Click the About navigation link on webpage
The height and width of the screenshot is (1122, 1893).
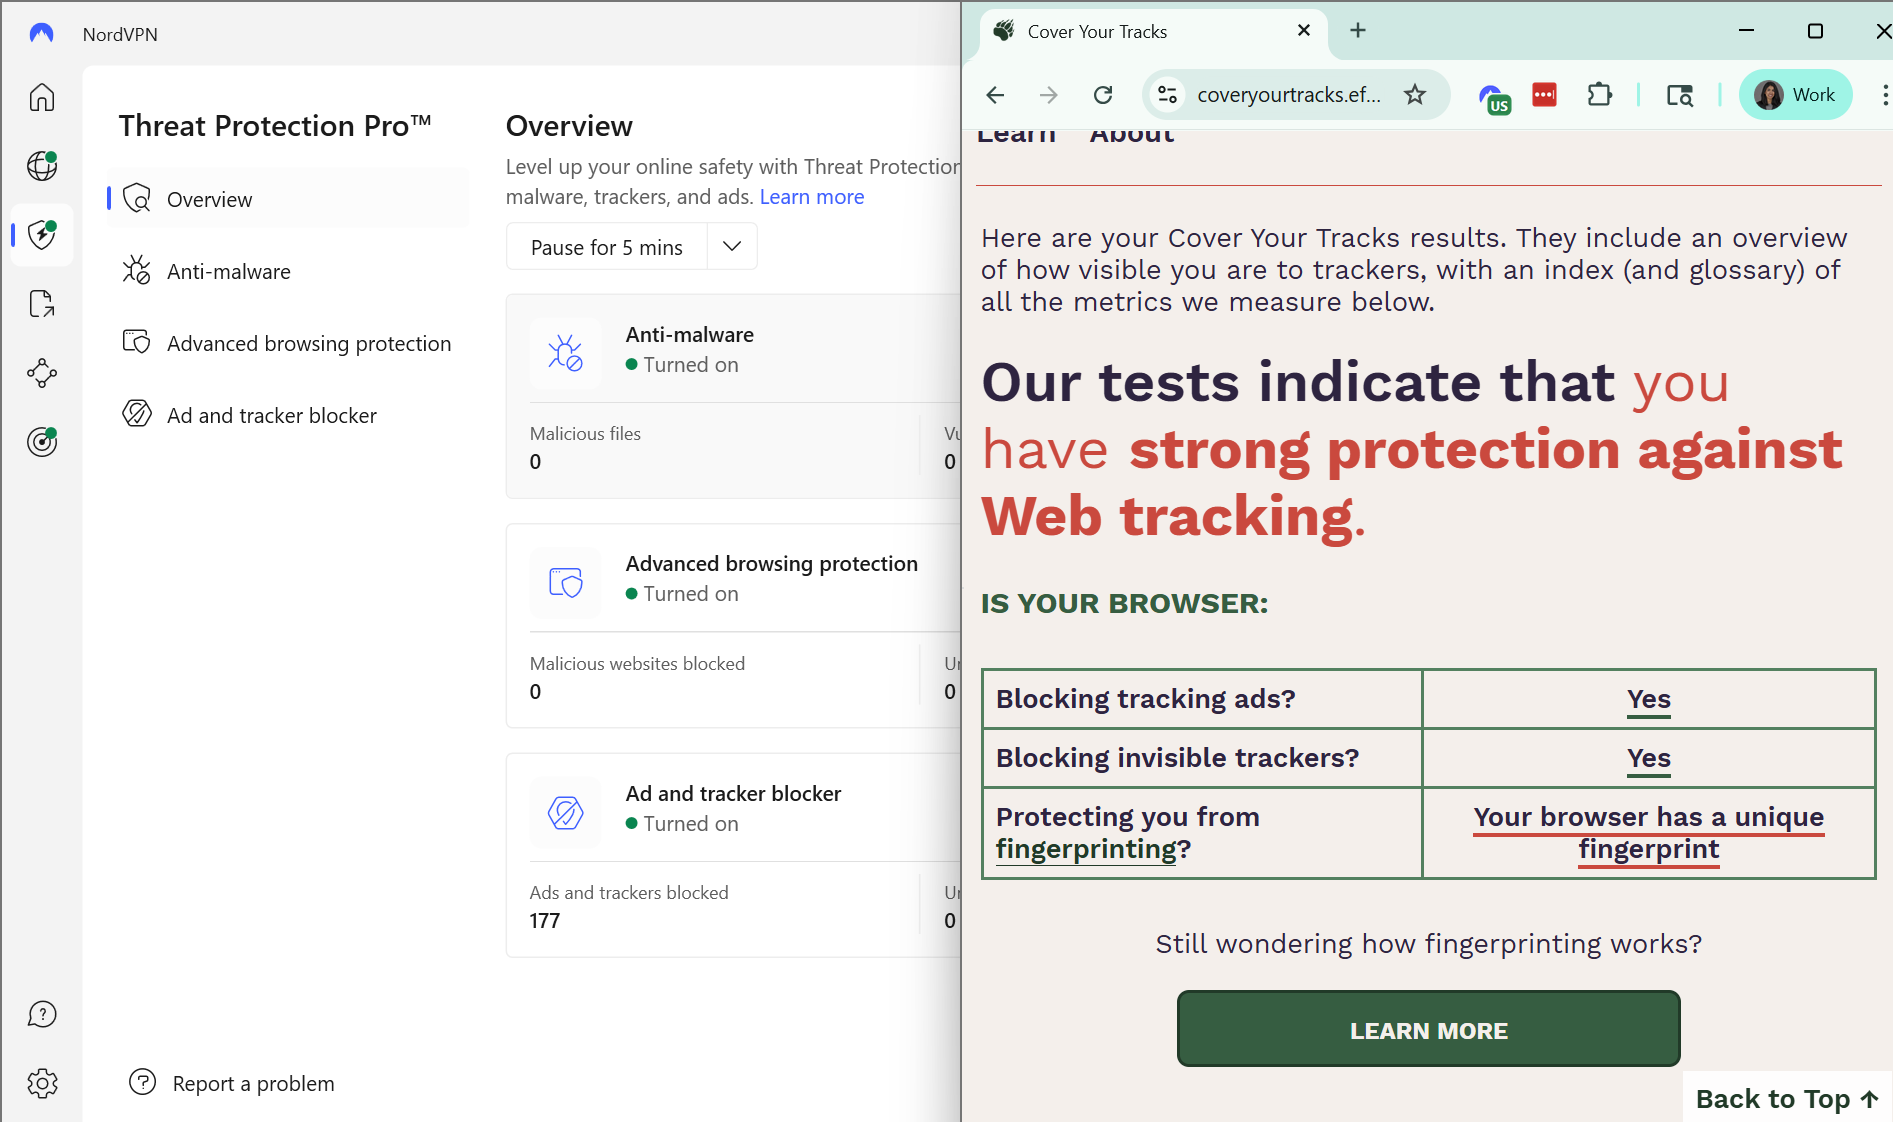click(x=1131, y=136)
